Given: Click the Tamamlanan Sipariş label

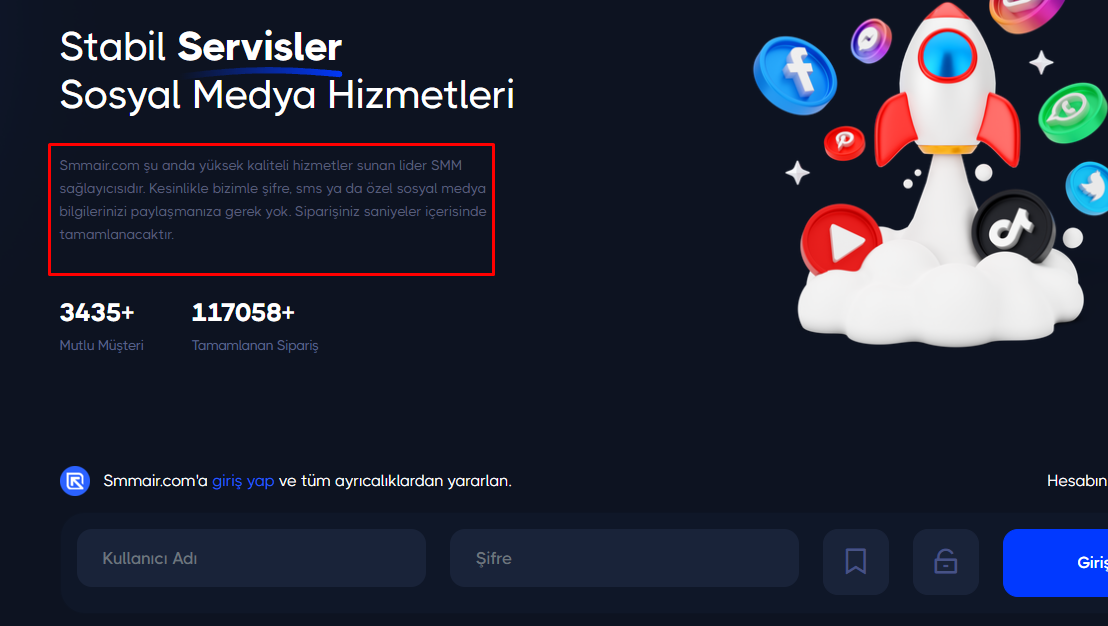Looking at the screenshot, I should 255,346.
